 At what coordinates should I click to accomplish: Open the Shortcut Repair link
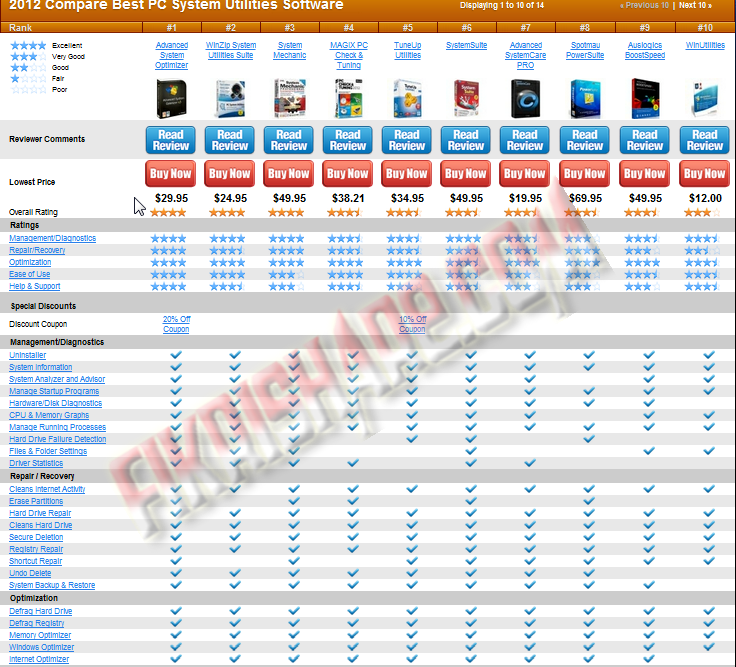click(x=36, y=561)
